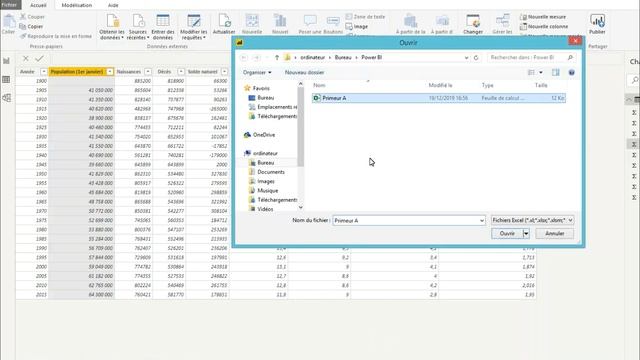Screen dimensions: 640x360
Task: Expand the address path history dropdown
Action: click(x=466, y=58)
